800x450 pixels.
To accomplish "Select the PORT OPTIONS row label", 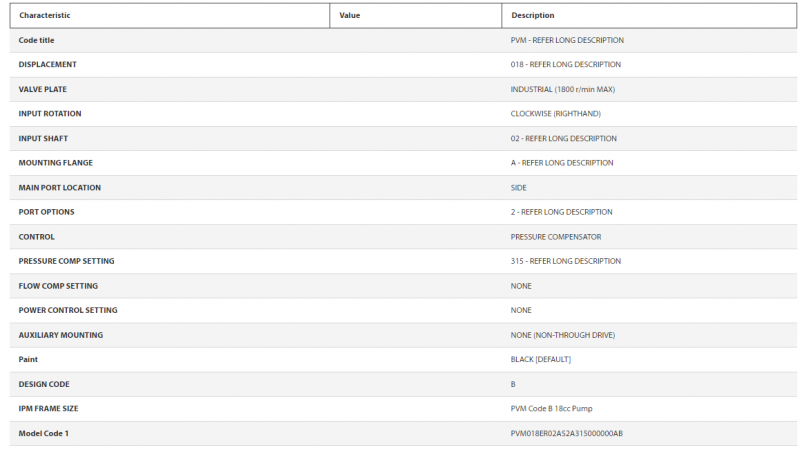I will tap(46, 212).
